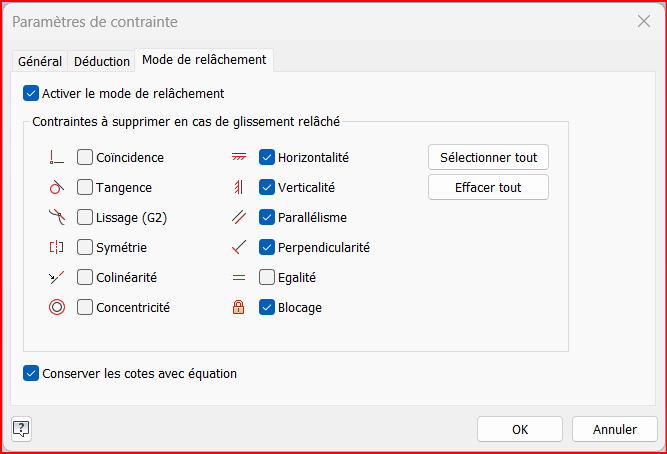Open the help question mark icon
The height and width of the screenshot is (454, 667).
pos(21,429)
